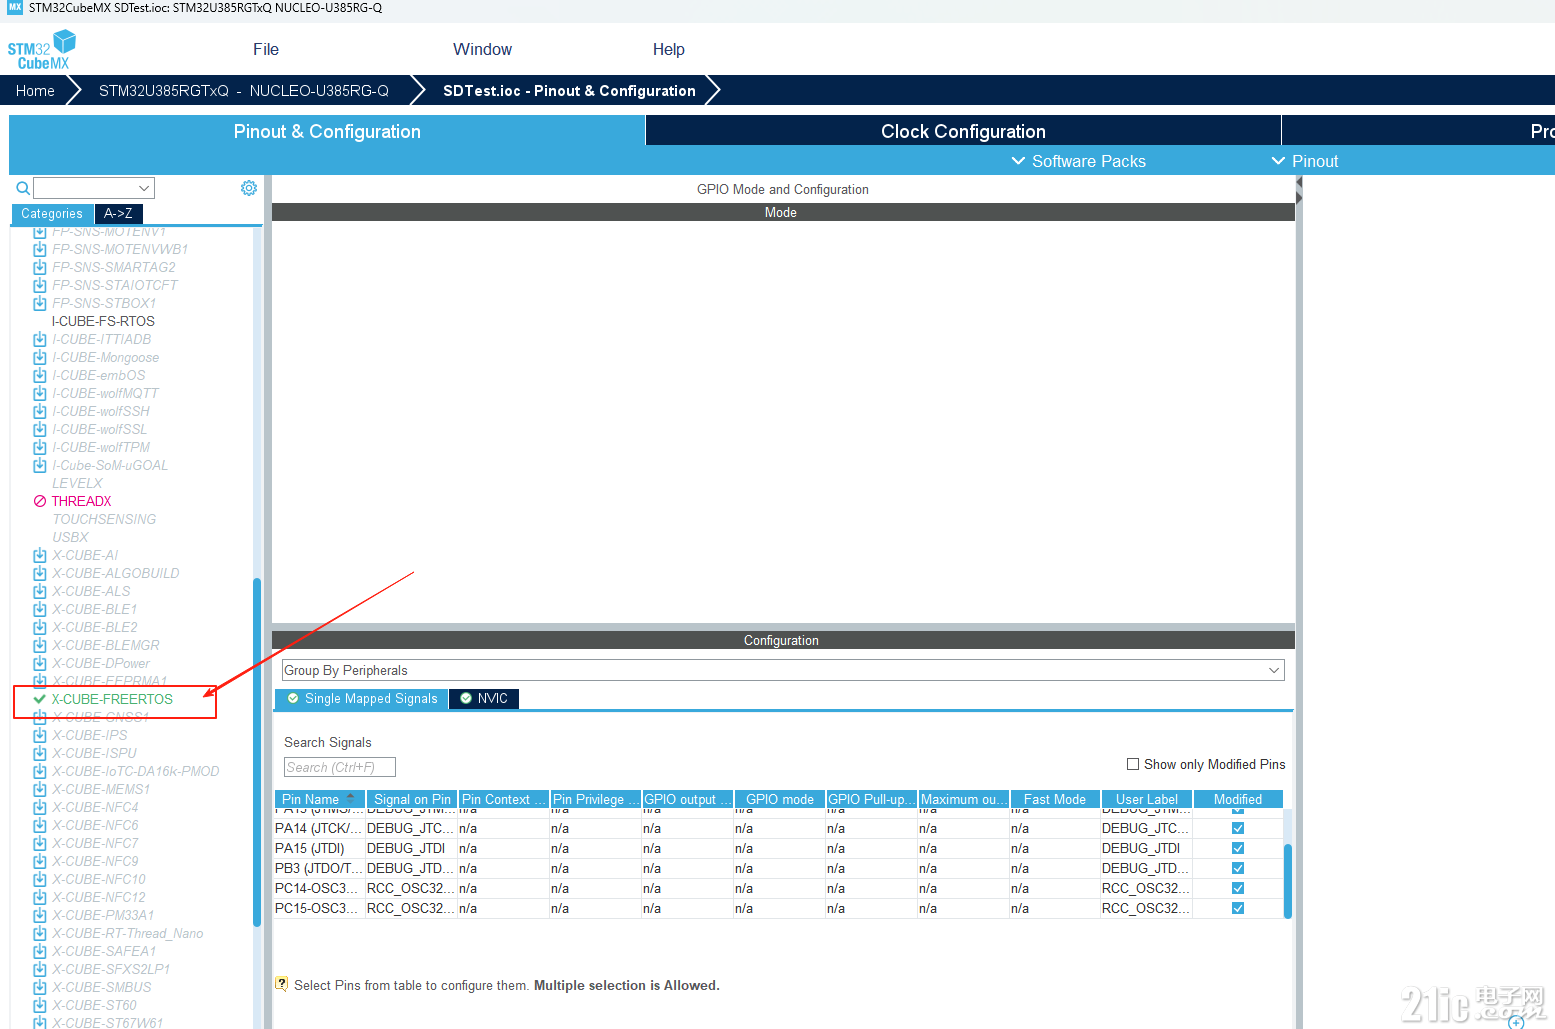This screenshot has height=1029, width=1555.
Task: Select X-CUBE-FREERTOS in the category list
Action: pyautogui.click(x=112, y=699)
